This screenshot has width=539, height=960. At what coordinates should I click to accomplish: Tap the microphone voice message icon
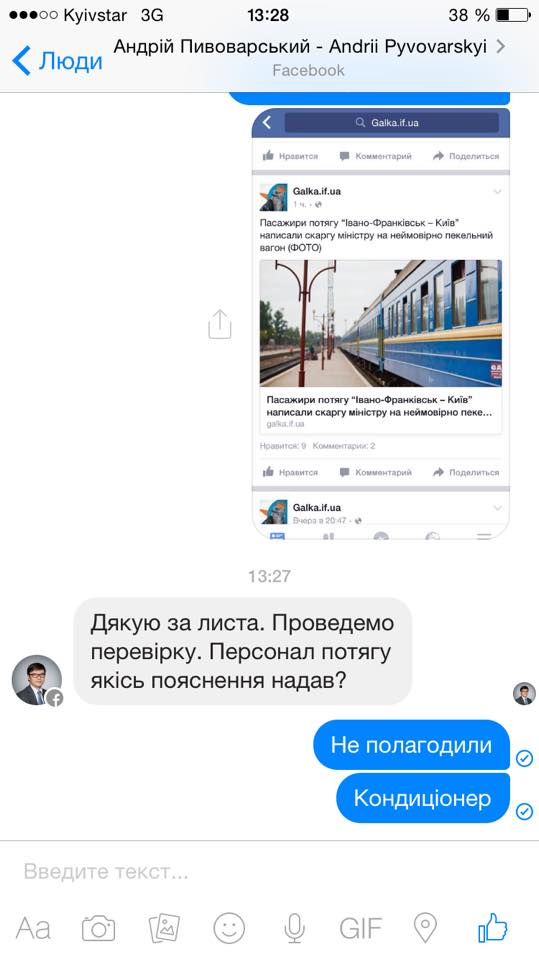click(x=295, y=928)
